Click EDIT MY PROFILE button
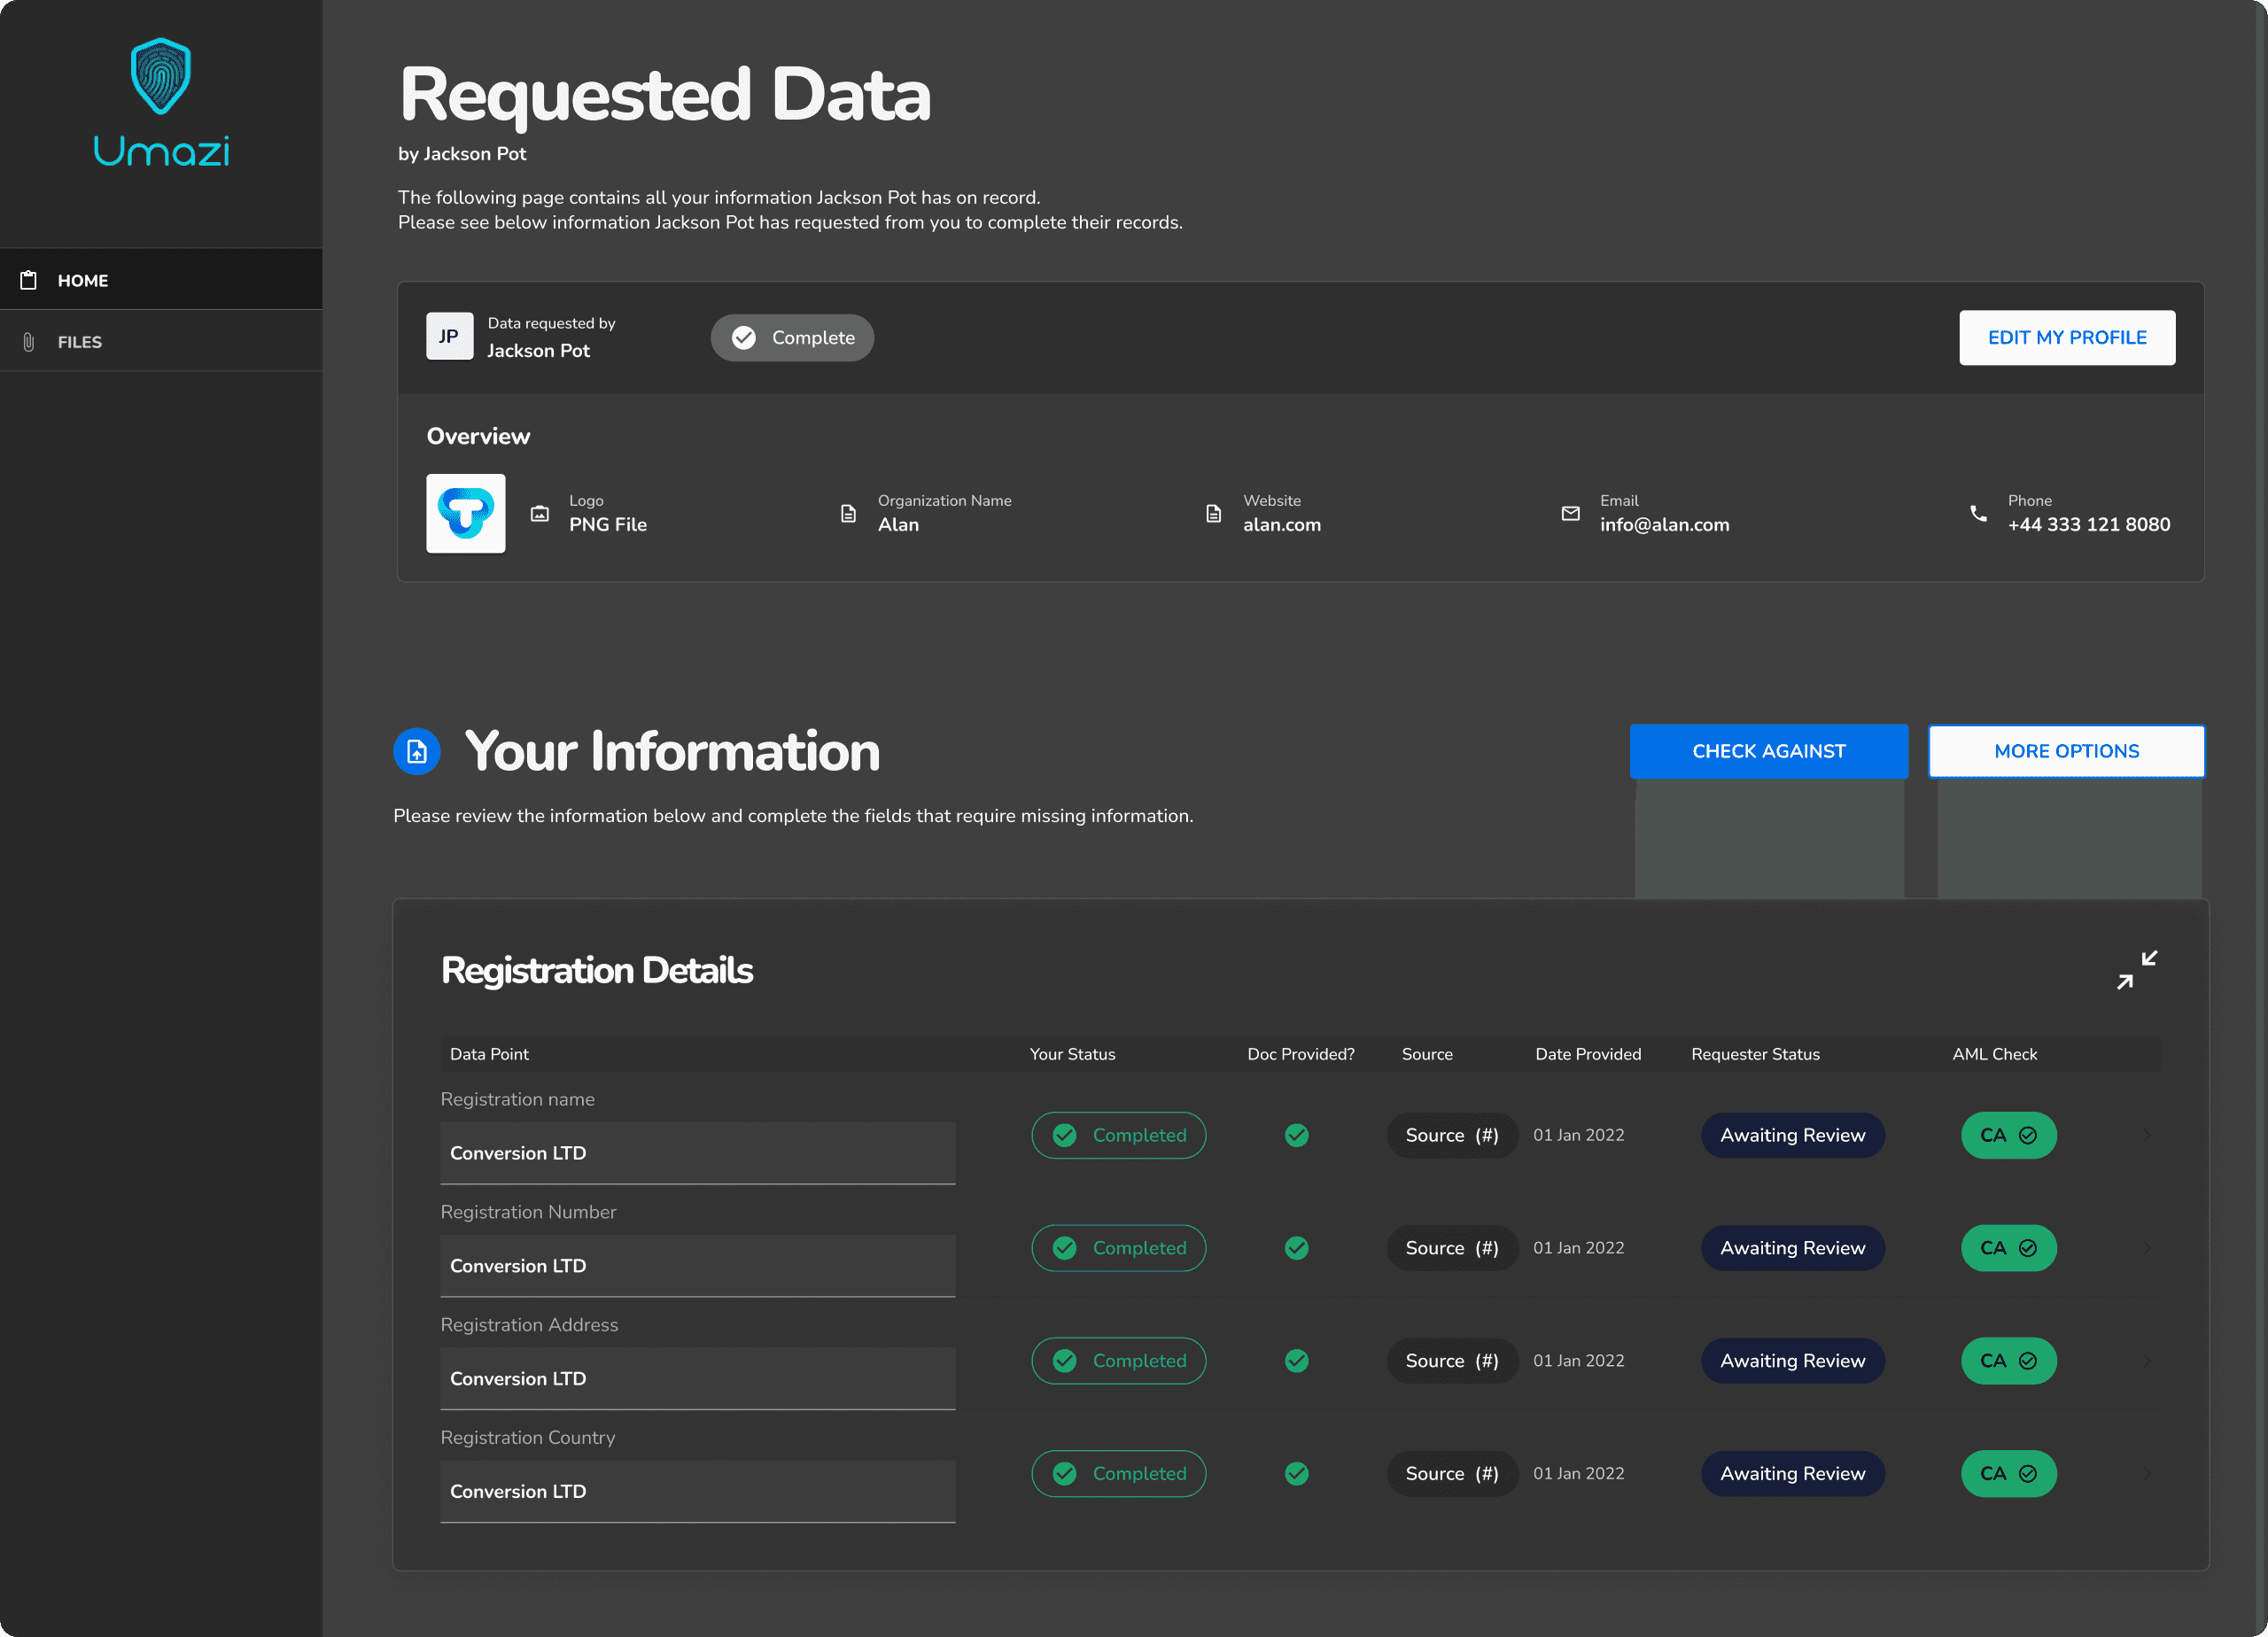This screenshot has width=2268, height=1637. coord(2066,338)
